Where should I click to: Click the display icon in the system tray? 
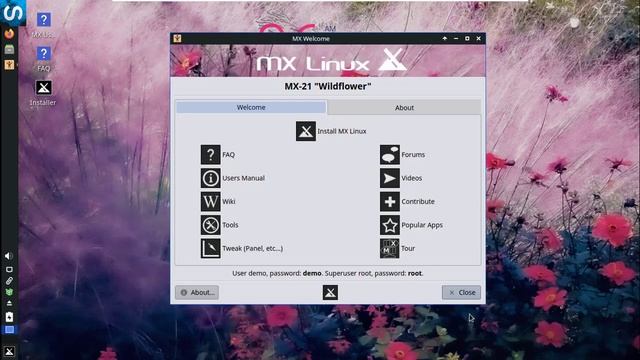tap(9, 269)
